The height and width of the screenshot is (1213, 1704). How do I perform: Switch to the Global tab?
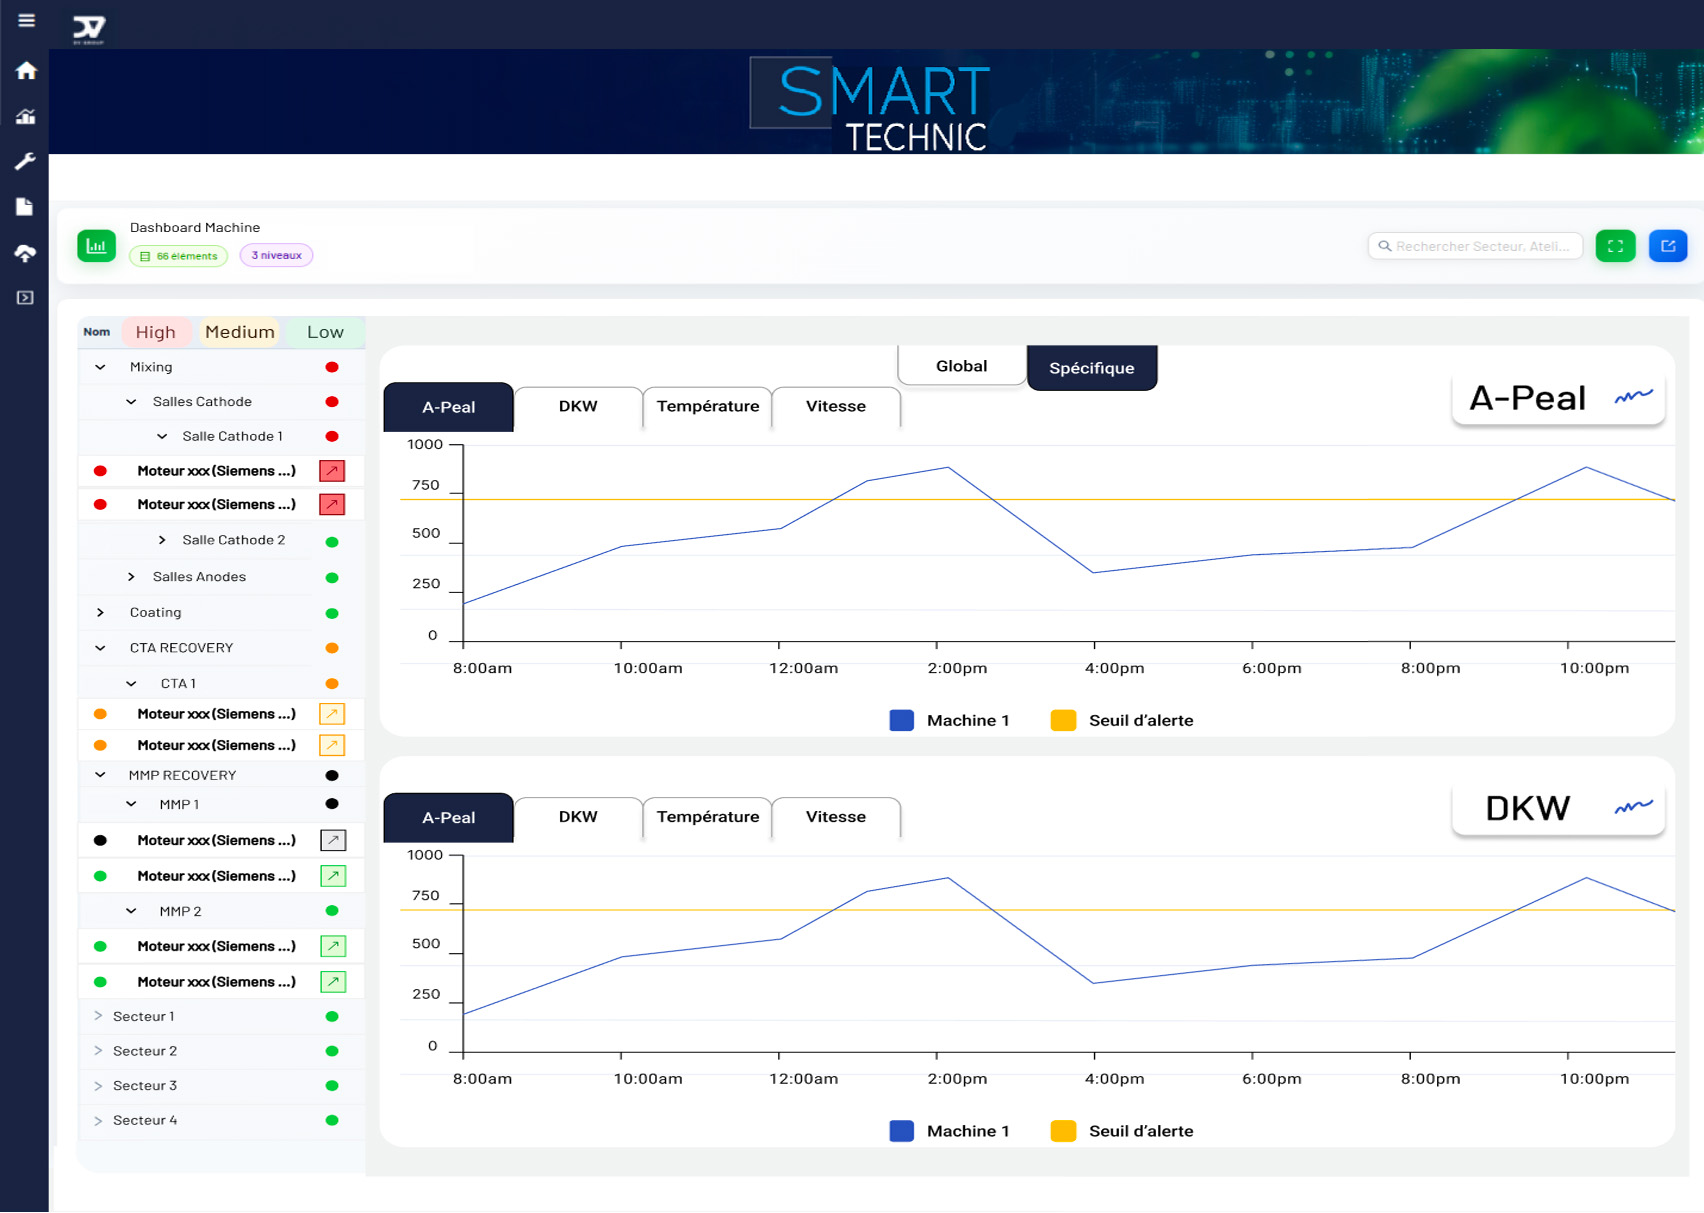tap(961, 366)
